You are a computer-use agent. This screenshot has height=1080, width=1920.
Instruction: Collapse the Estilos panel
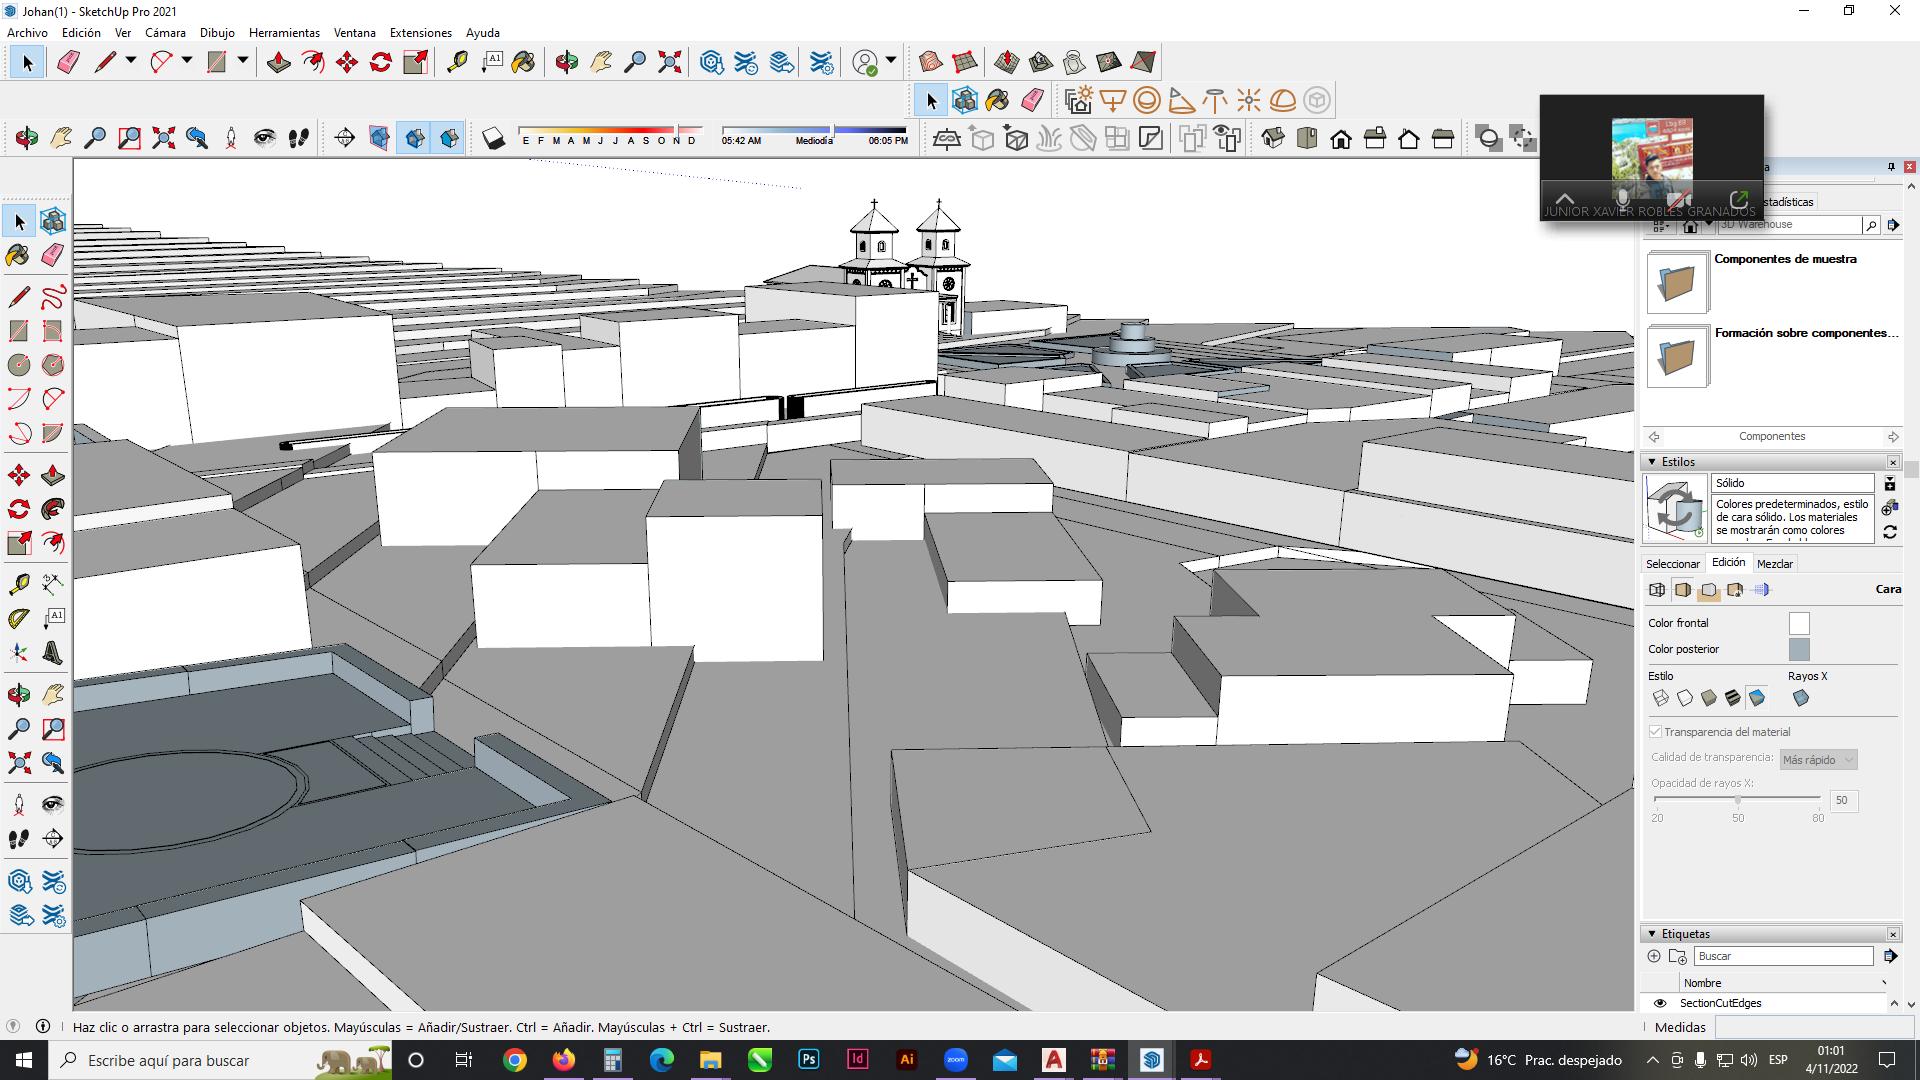click(1652, 462)
